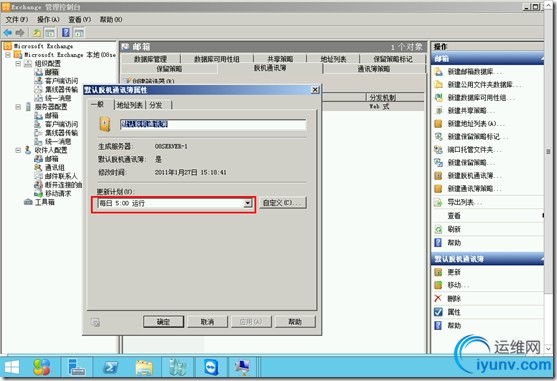Click 移动... action icon
The width and height of the screenshot is (557, 381).
438,285
